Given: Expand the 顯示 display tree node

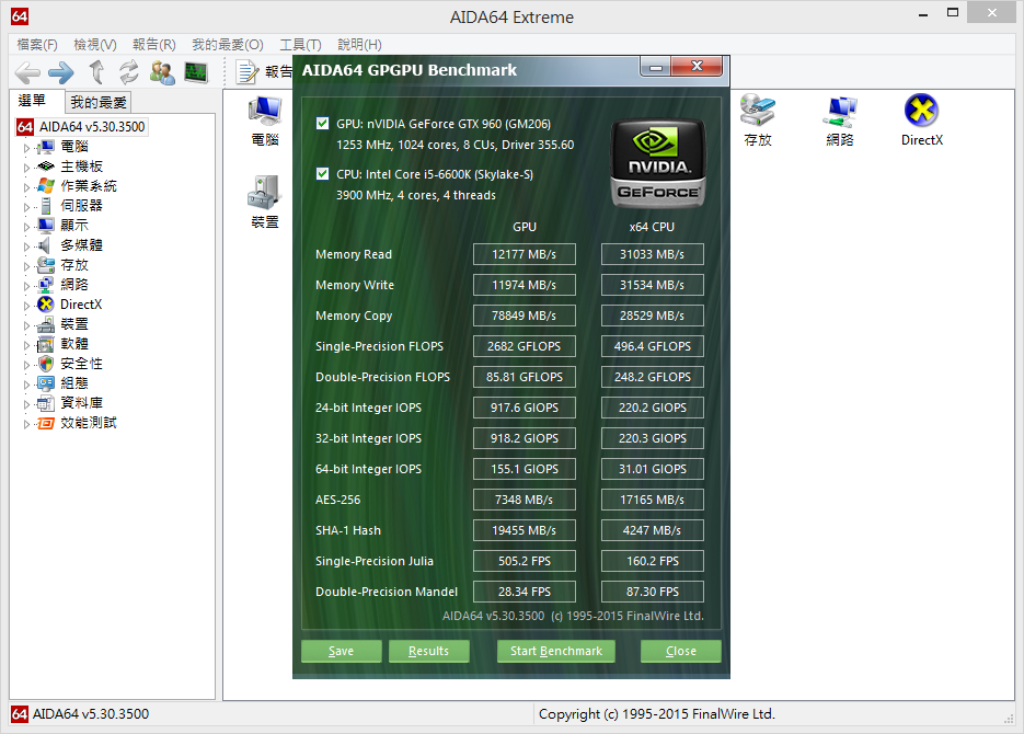Looking at the screenshot, I should click(27, 227).
